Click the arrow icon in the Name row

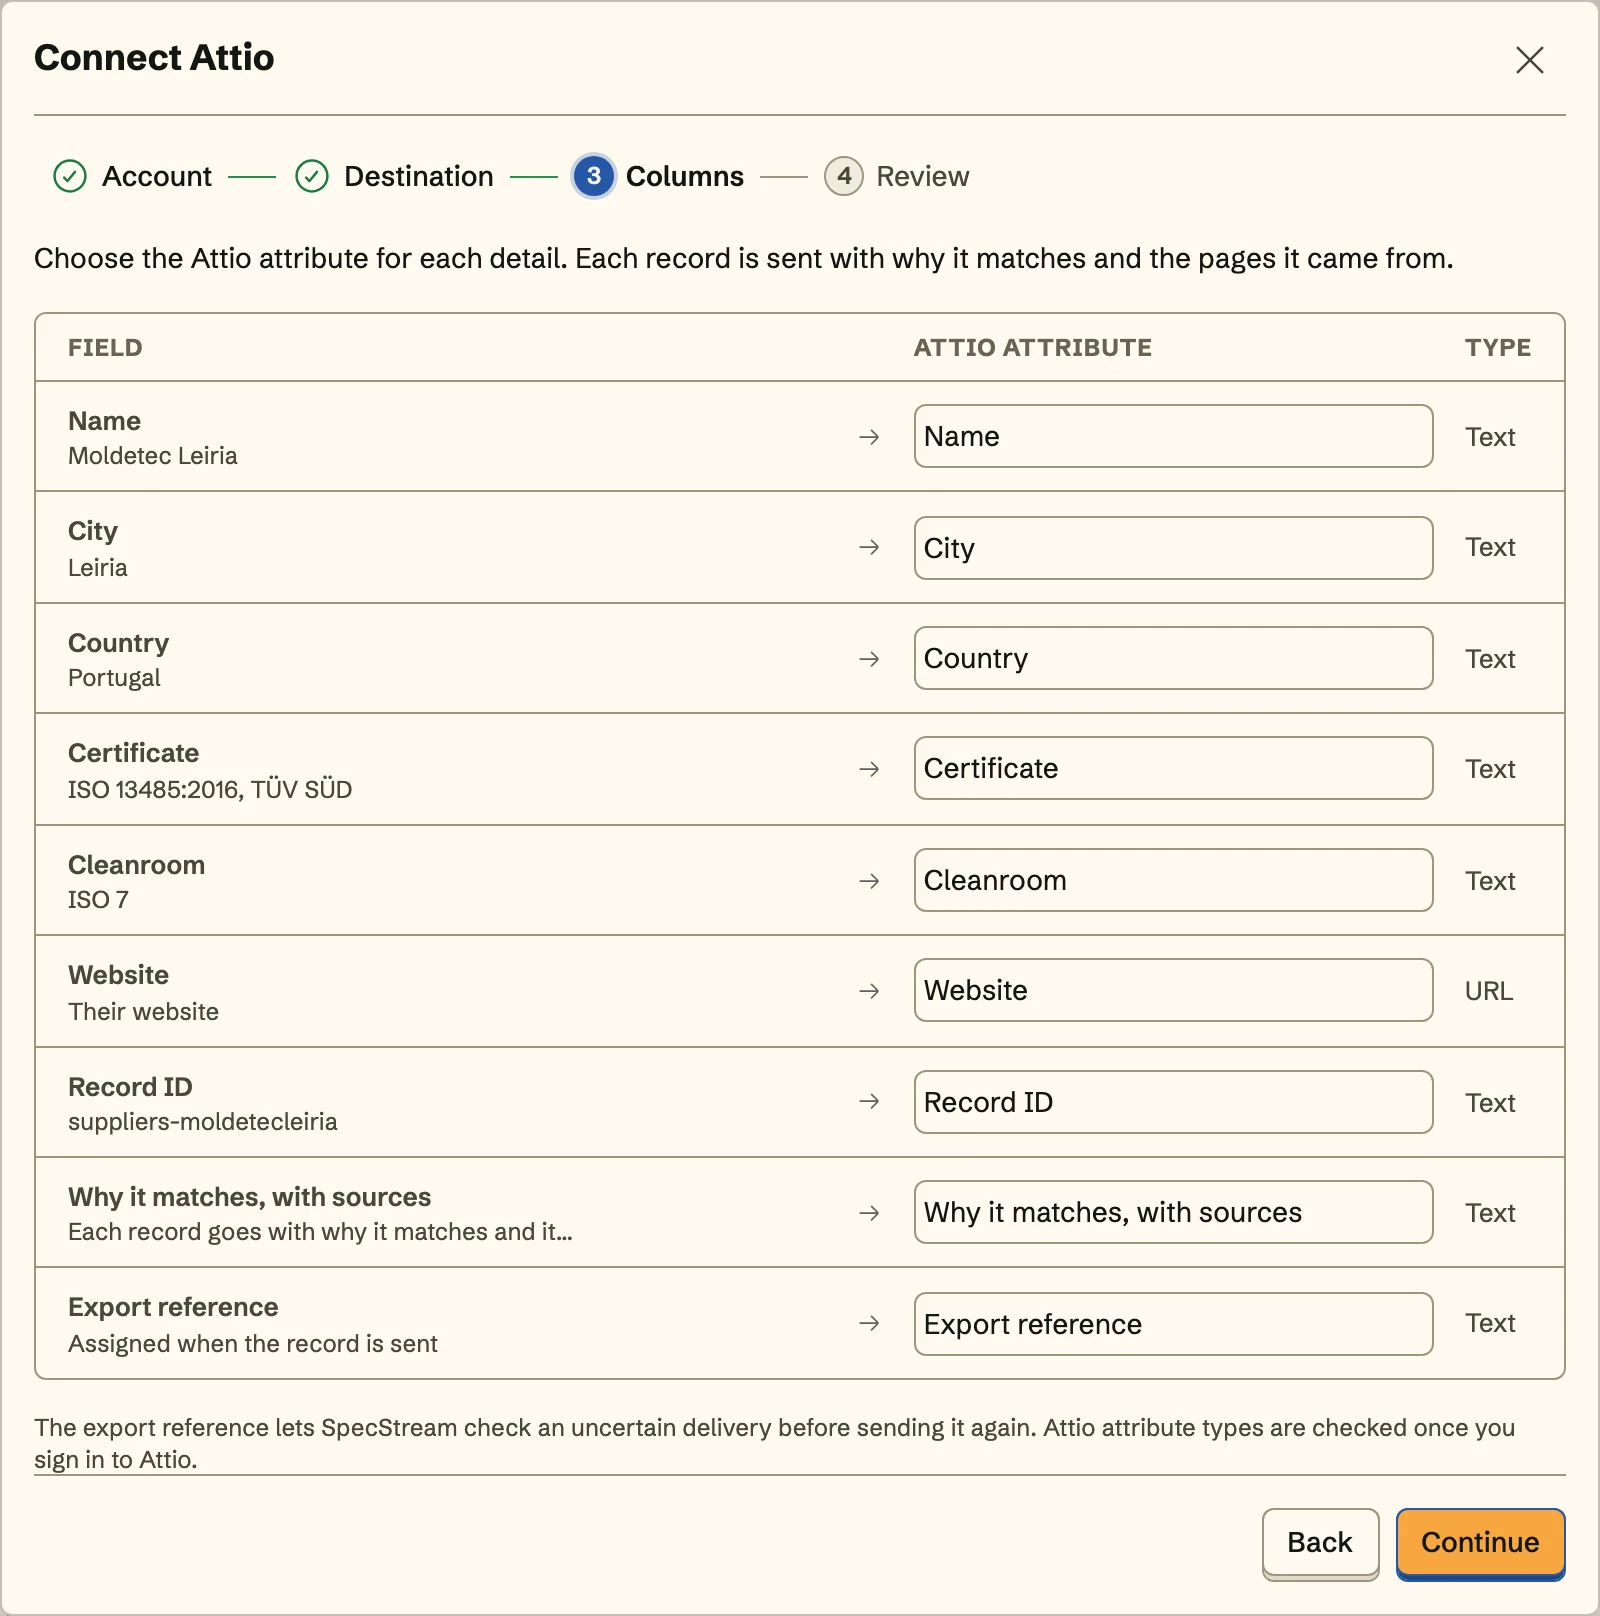[x=869, y=437]
